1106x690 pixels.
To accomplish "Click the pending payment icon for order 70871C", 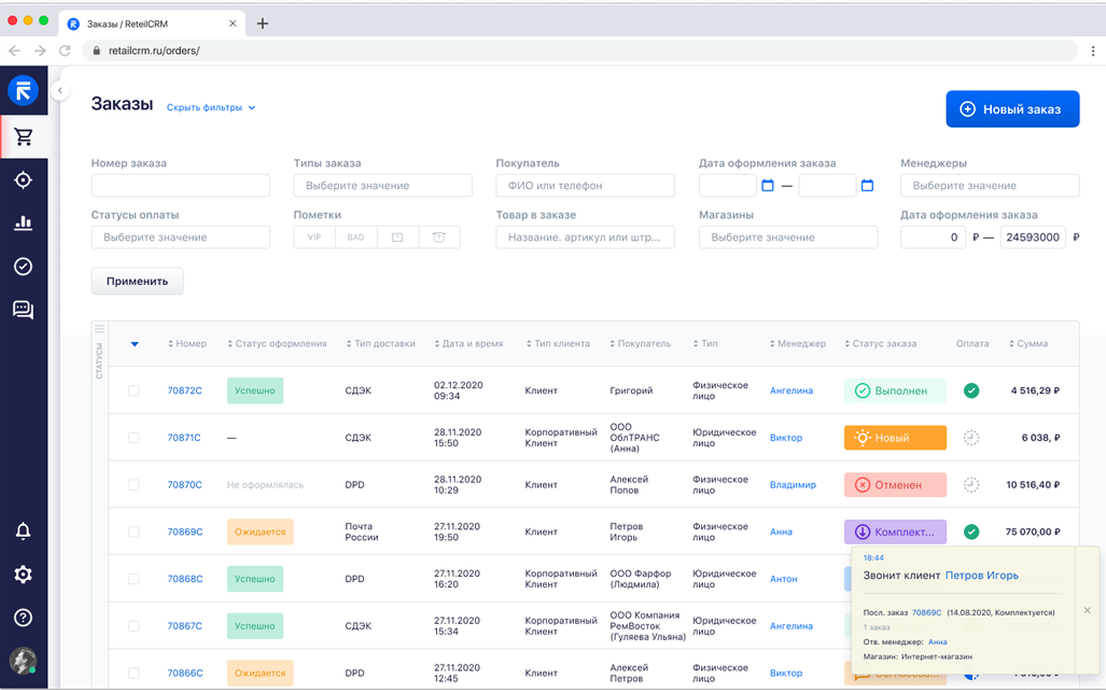I will 971,437.
